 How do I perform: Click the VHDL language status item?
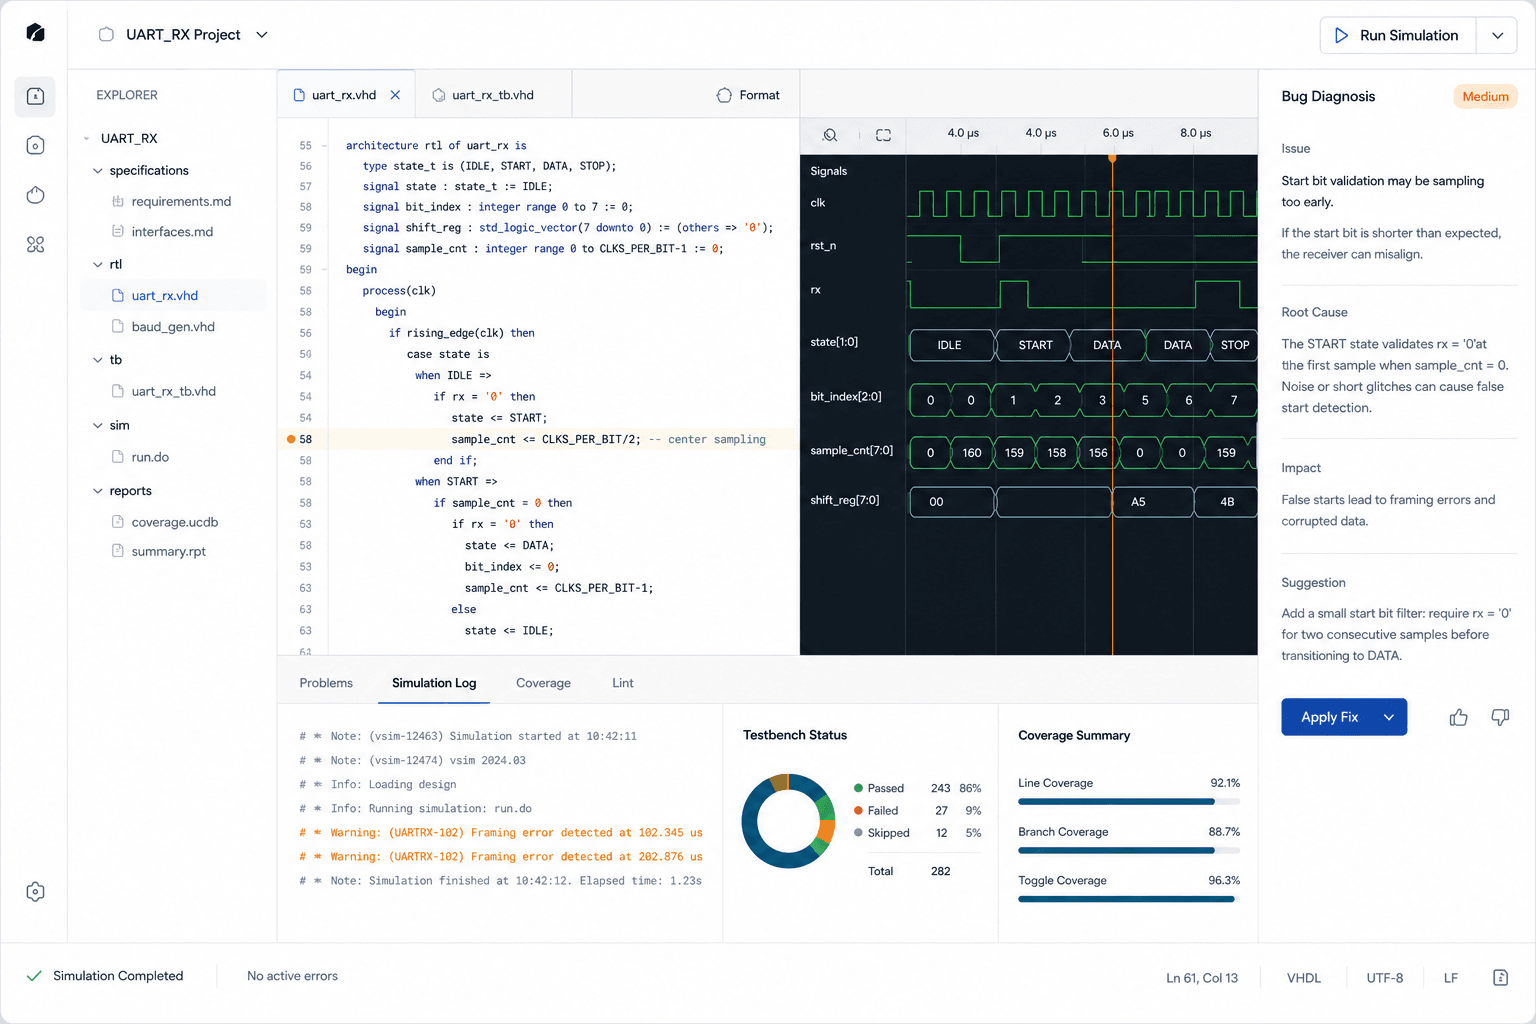[x=1303, y=978]
